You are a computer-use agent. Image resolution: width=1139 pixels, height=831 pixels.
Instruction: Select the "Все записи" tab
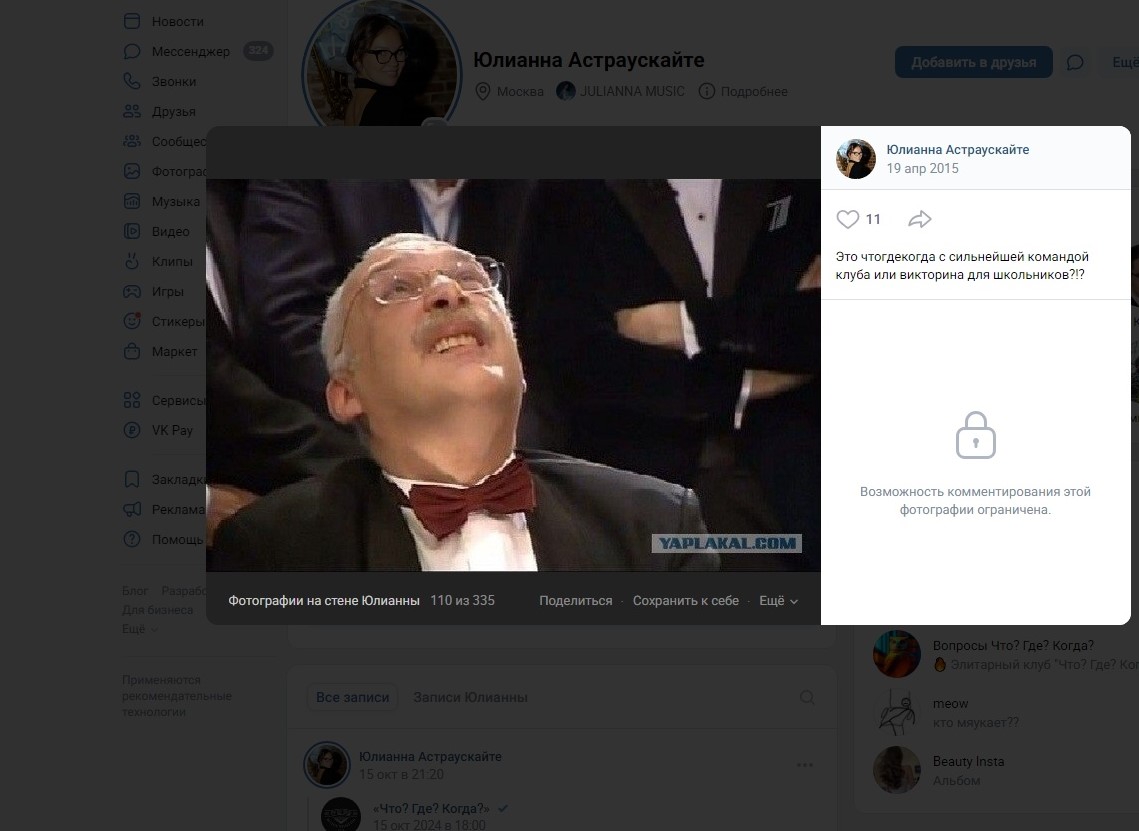pyautogui.click(x=352, y=697)
